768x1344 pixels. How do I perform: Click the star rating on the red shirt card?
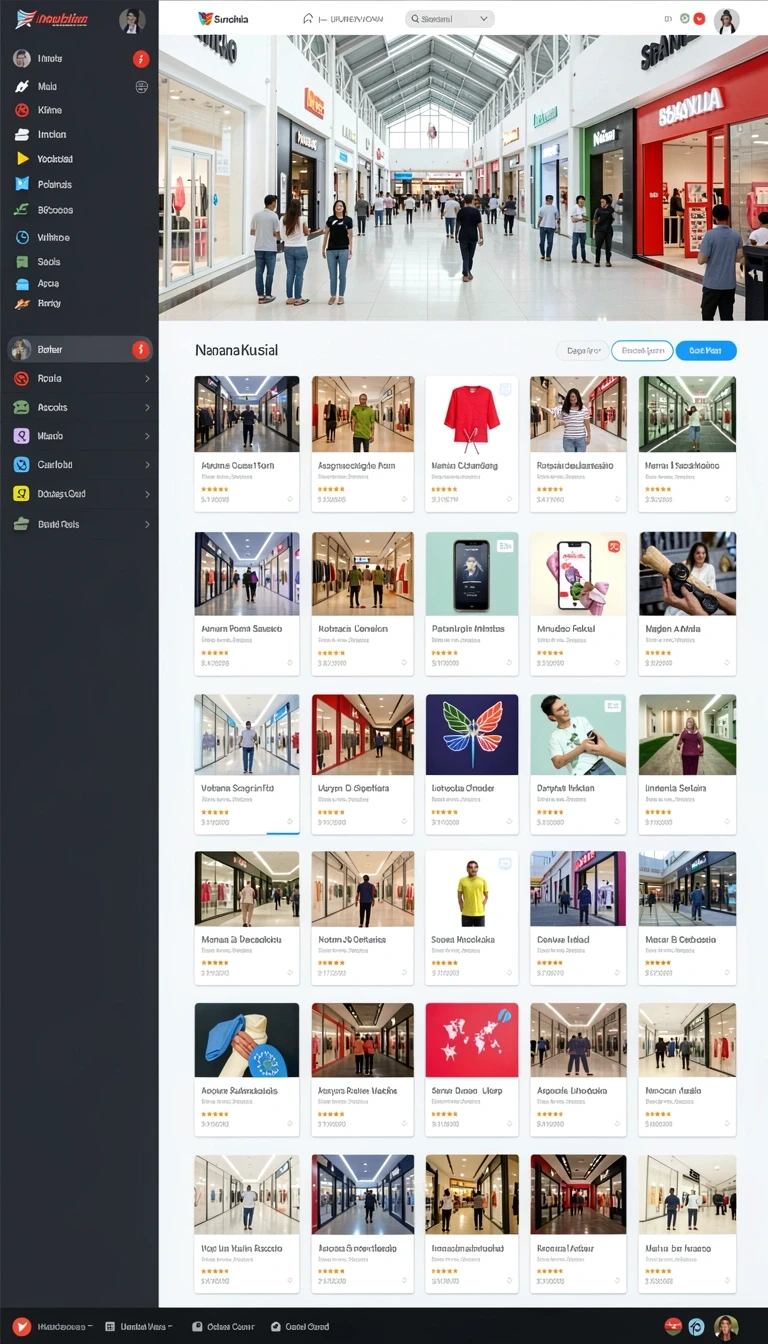(445, 489)
